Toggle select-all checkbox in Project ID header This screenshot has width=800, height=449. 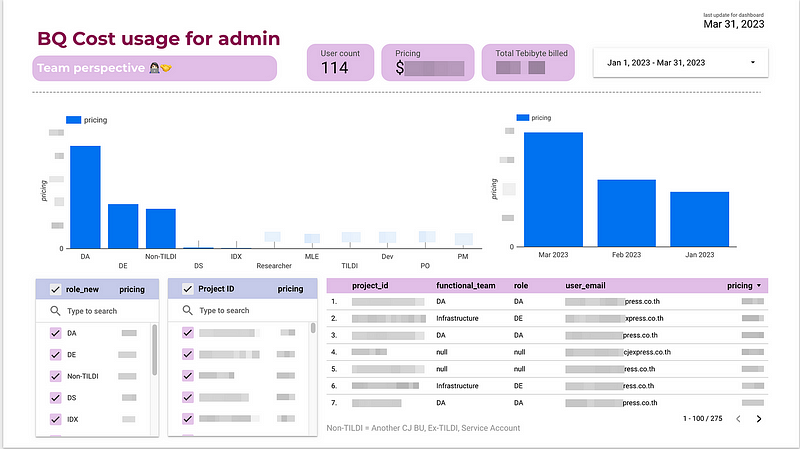tap(187, 289)
